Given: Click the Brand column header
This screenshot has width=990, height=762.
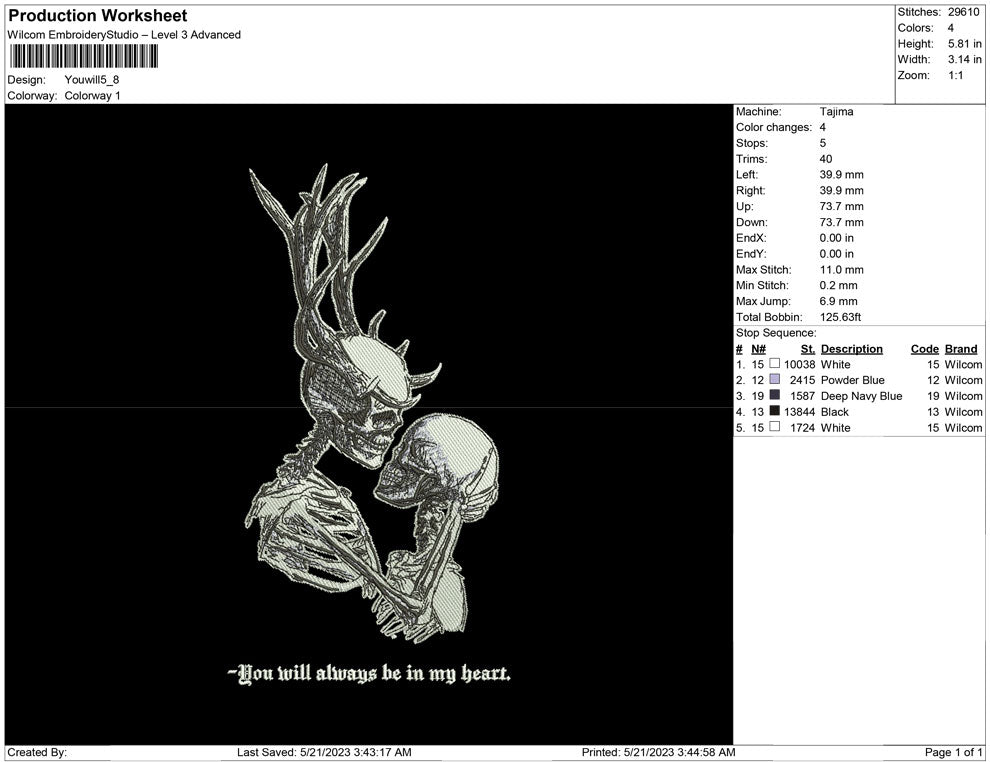Looking at the screenshot, I should click(960, 349).
